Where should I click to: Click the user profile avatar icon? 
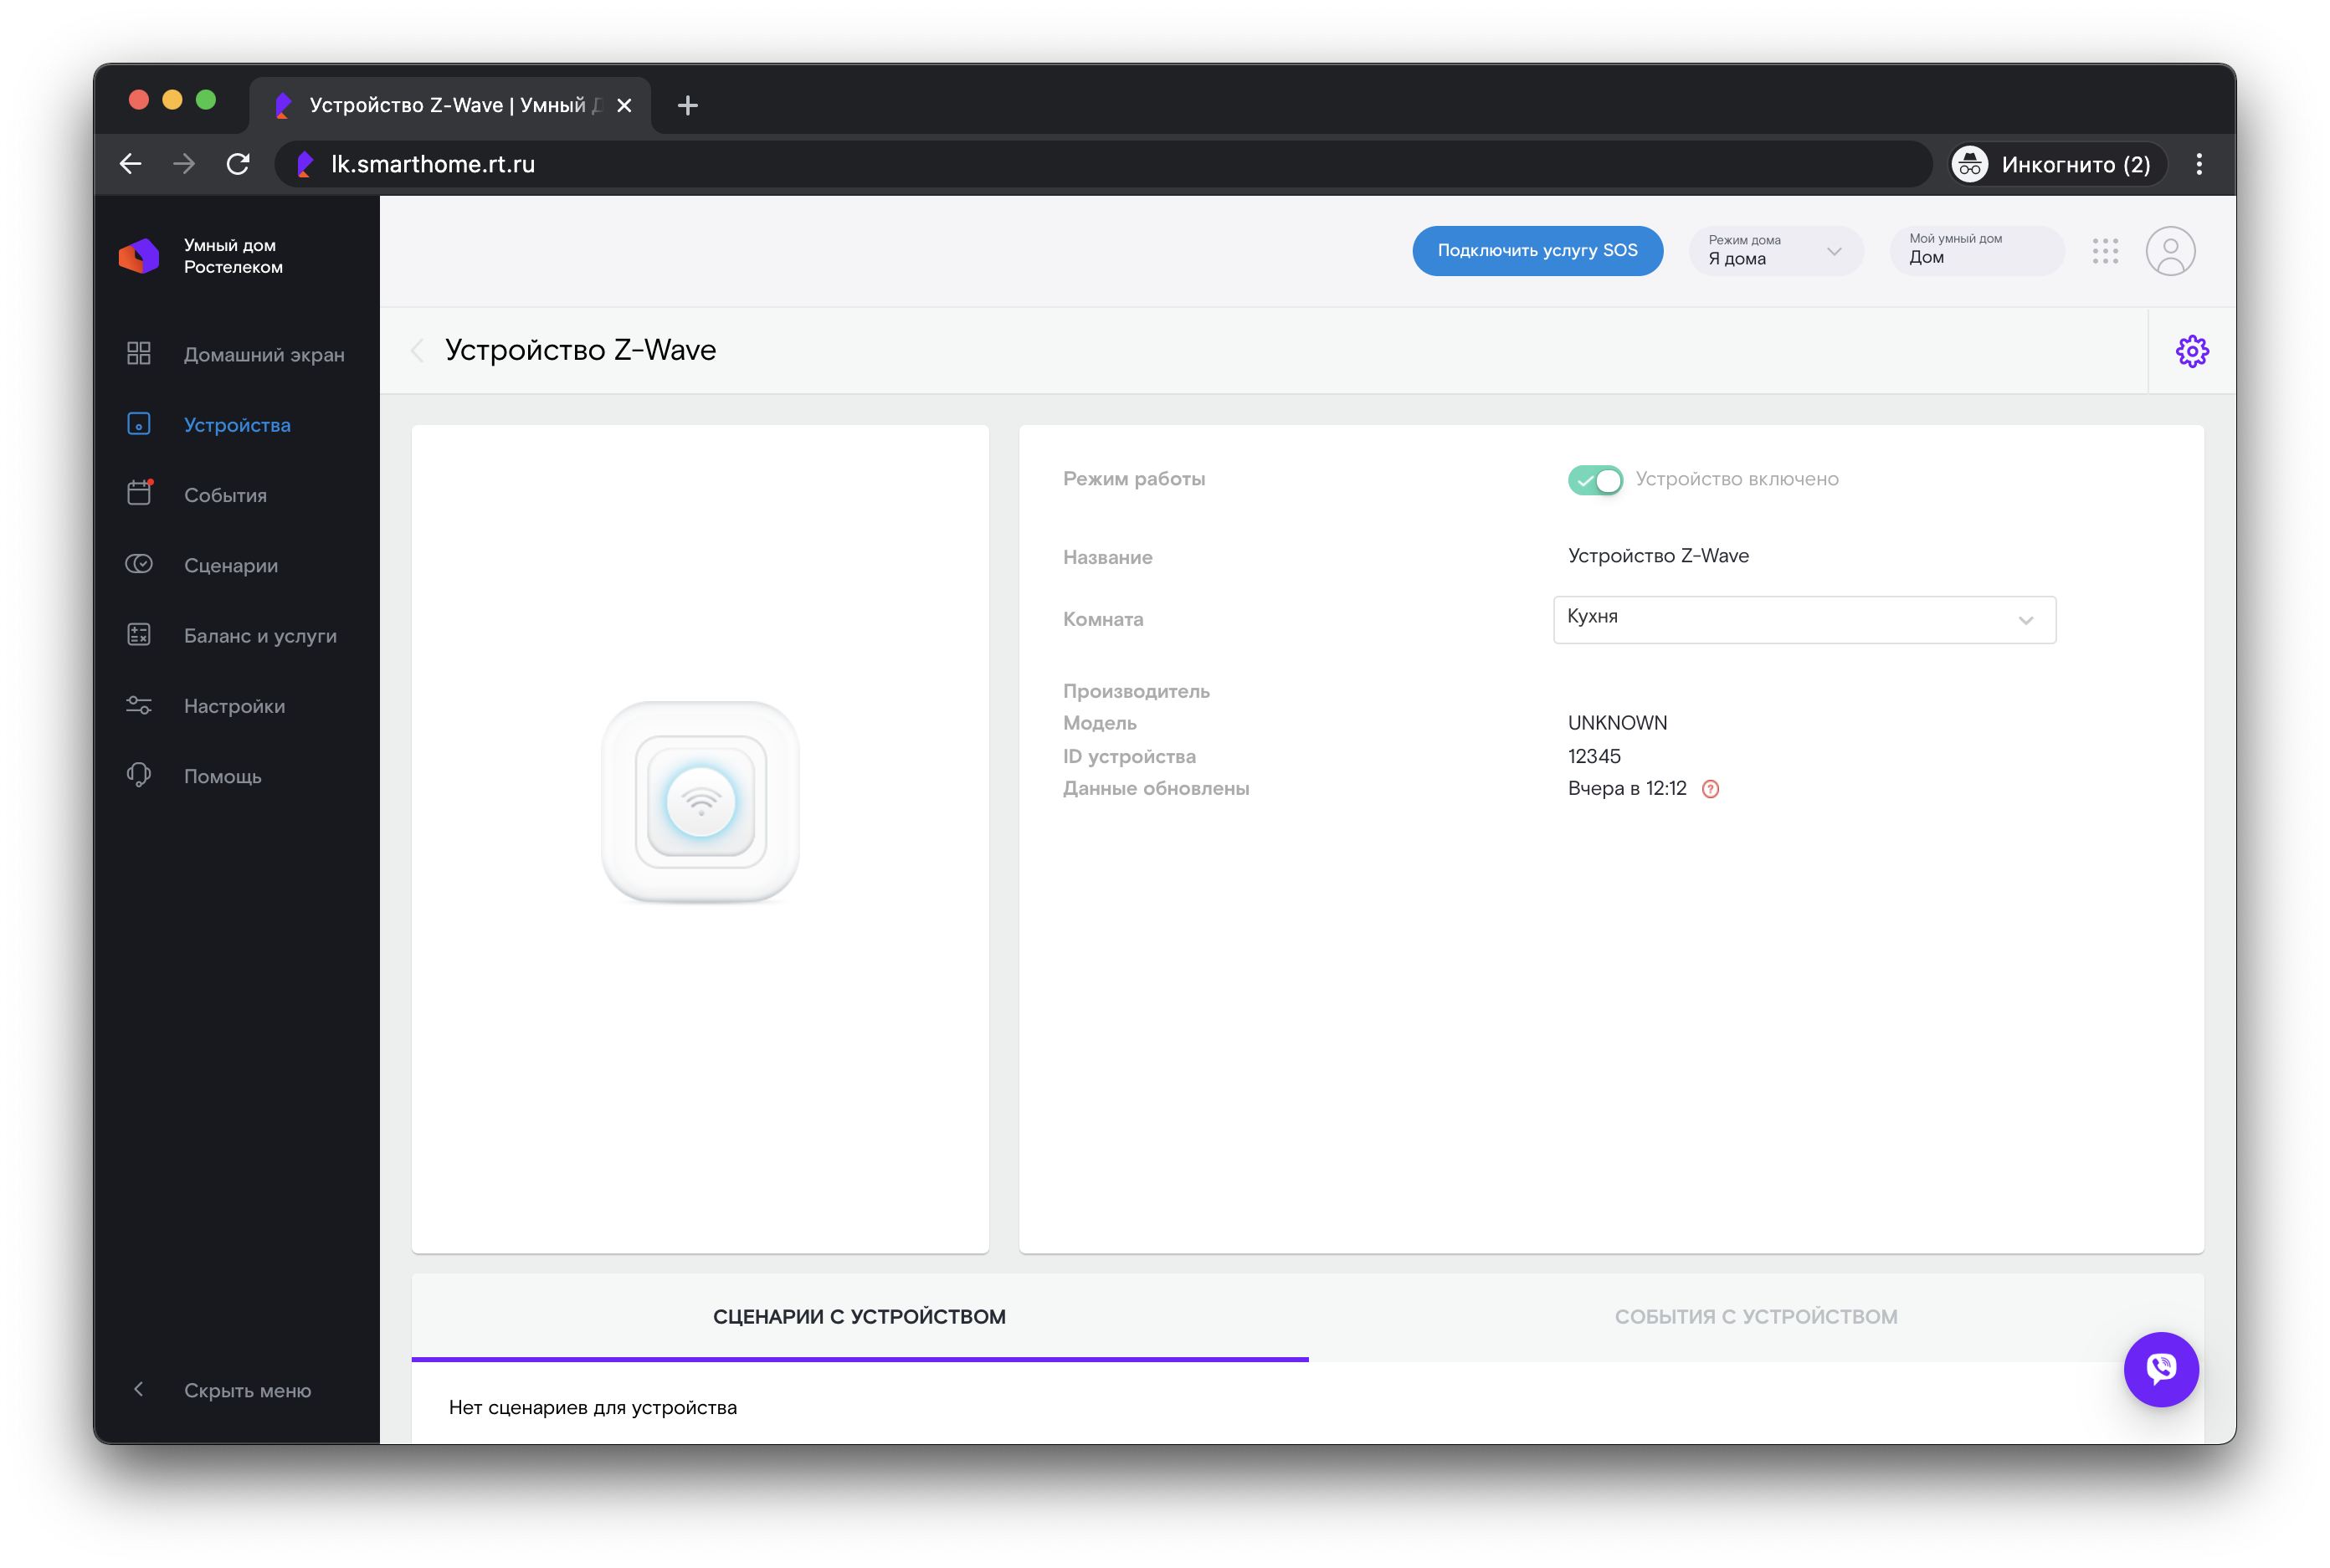[x=2169, y=251]
